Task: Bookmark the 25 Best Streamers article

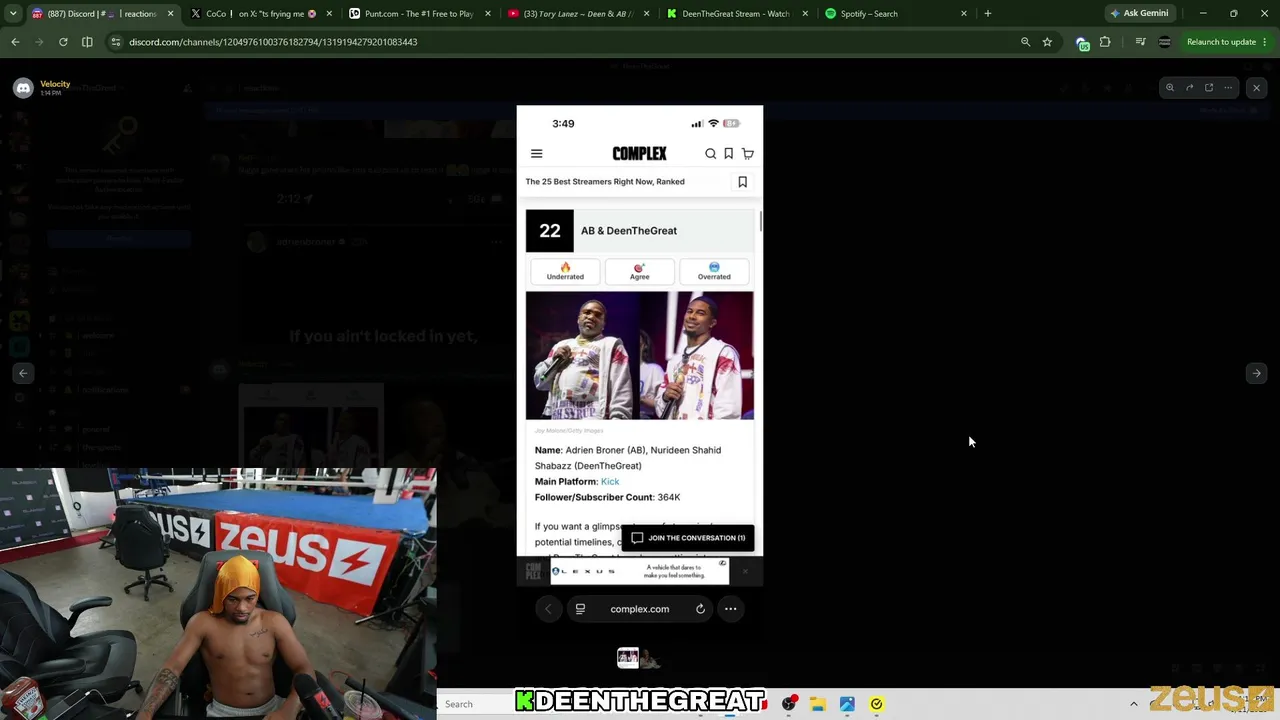Action: (x=742, y=182)
